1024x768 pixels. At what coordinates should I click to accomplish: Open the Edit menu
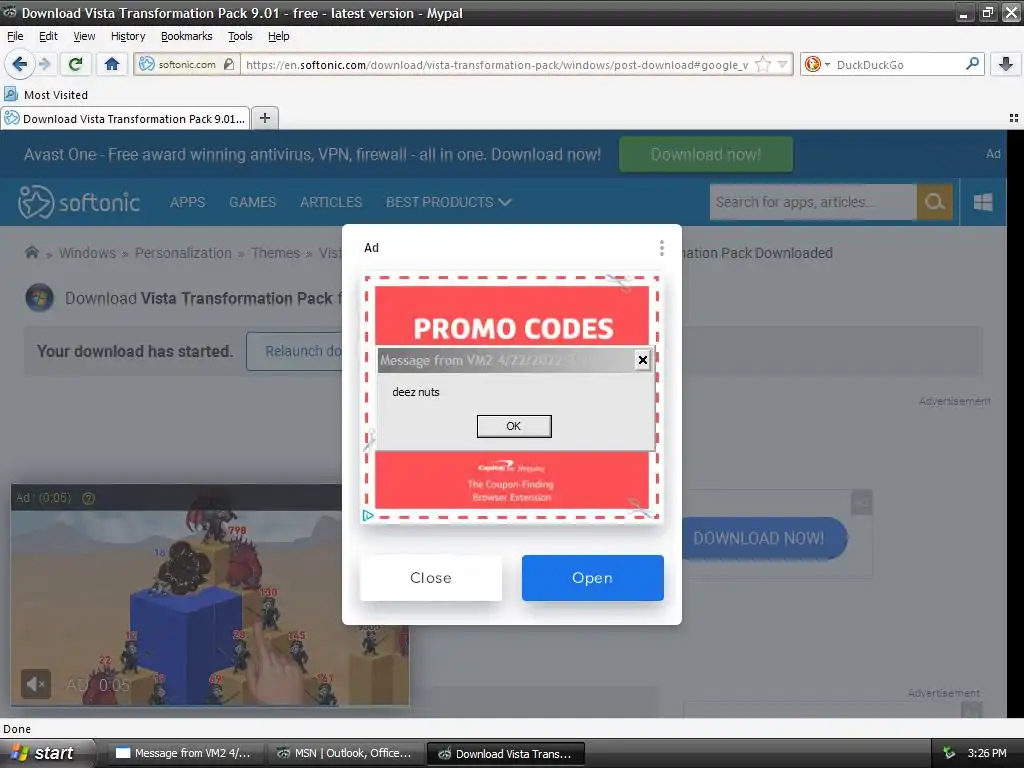pyautogui.click(x=48, y=36)
